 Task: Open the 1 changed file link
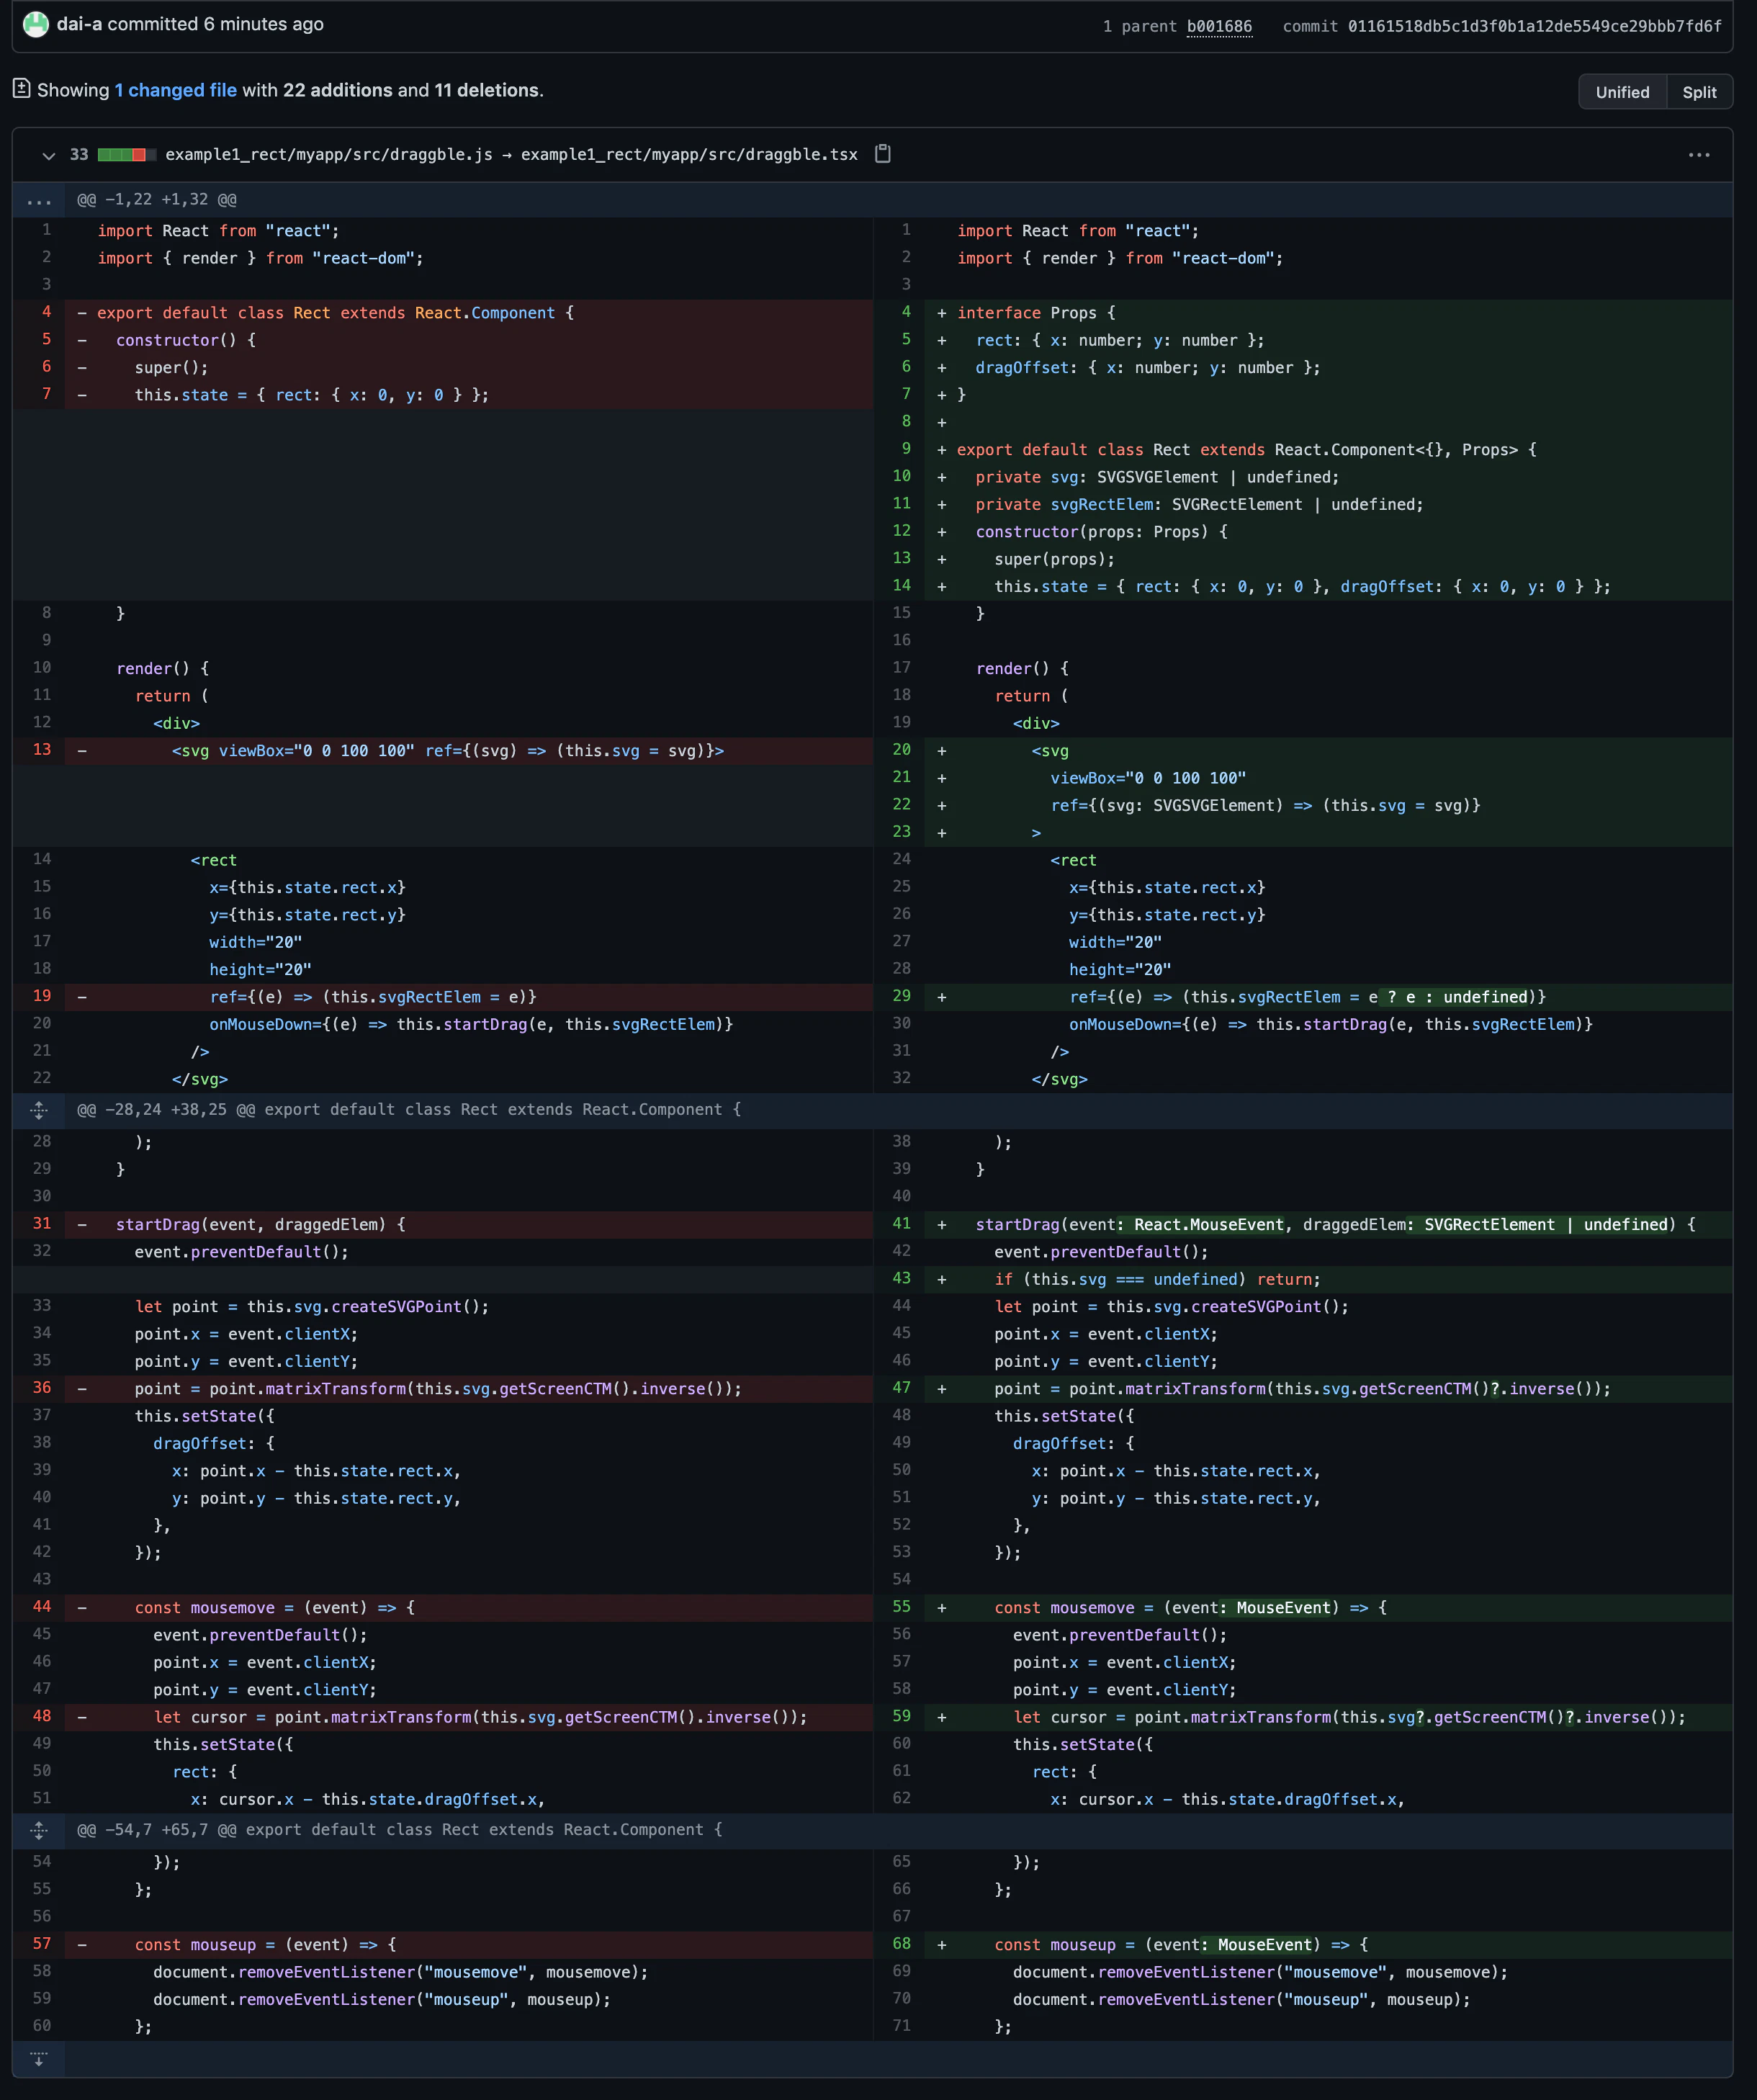coord(175,90)
